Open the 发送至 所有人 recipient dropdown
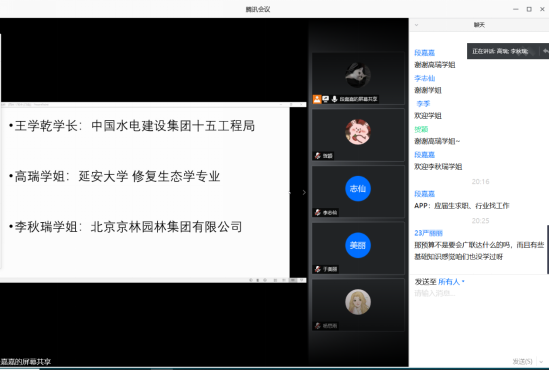 click(451, 282)
